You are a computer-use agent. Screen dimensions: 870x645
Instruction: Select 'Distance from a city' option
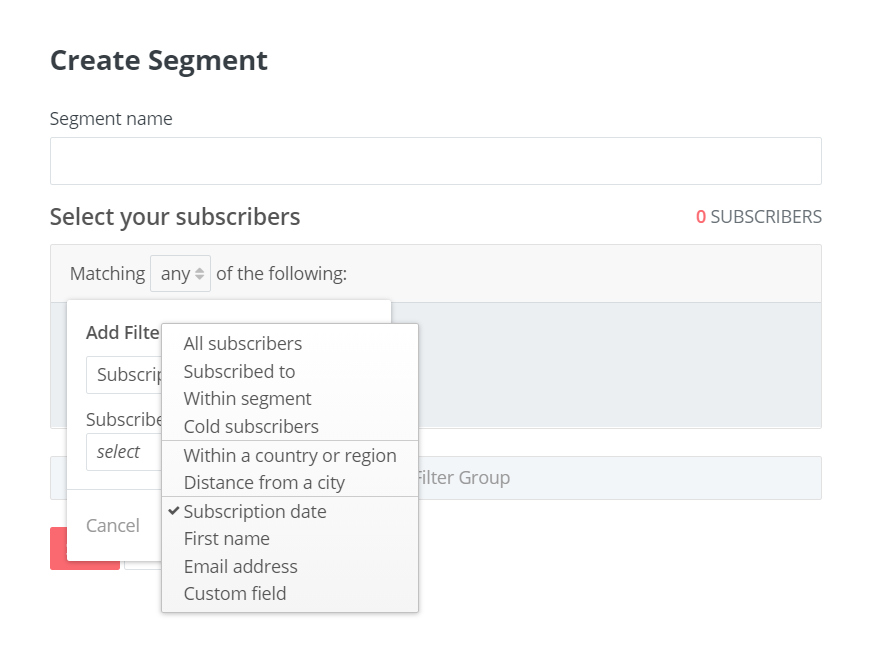click(264, 483)
